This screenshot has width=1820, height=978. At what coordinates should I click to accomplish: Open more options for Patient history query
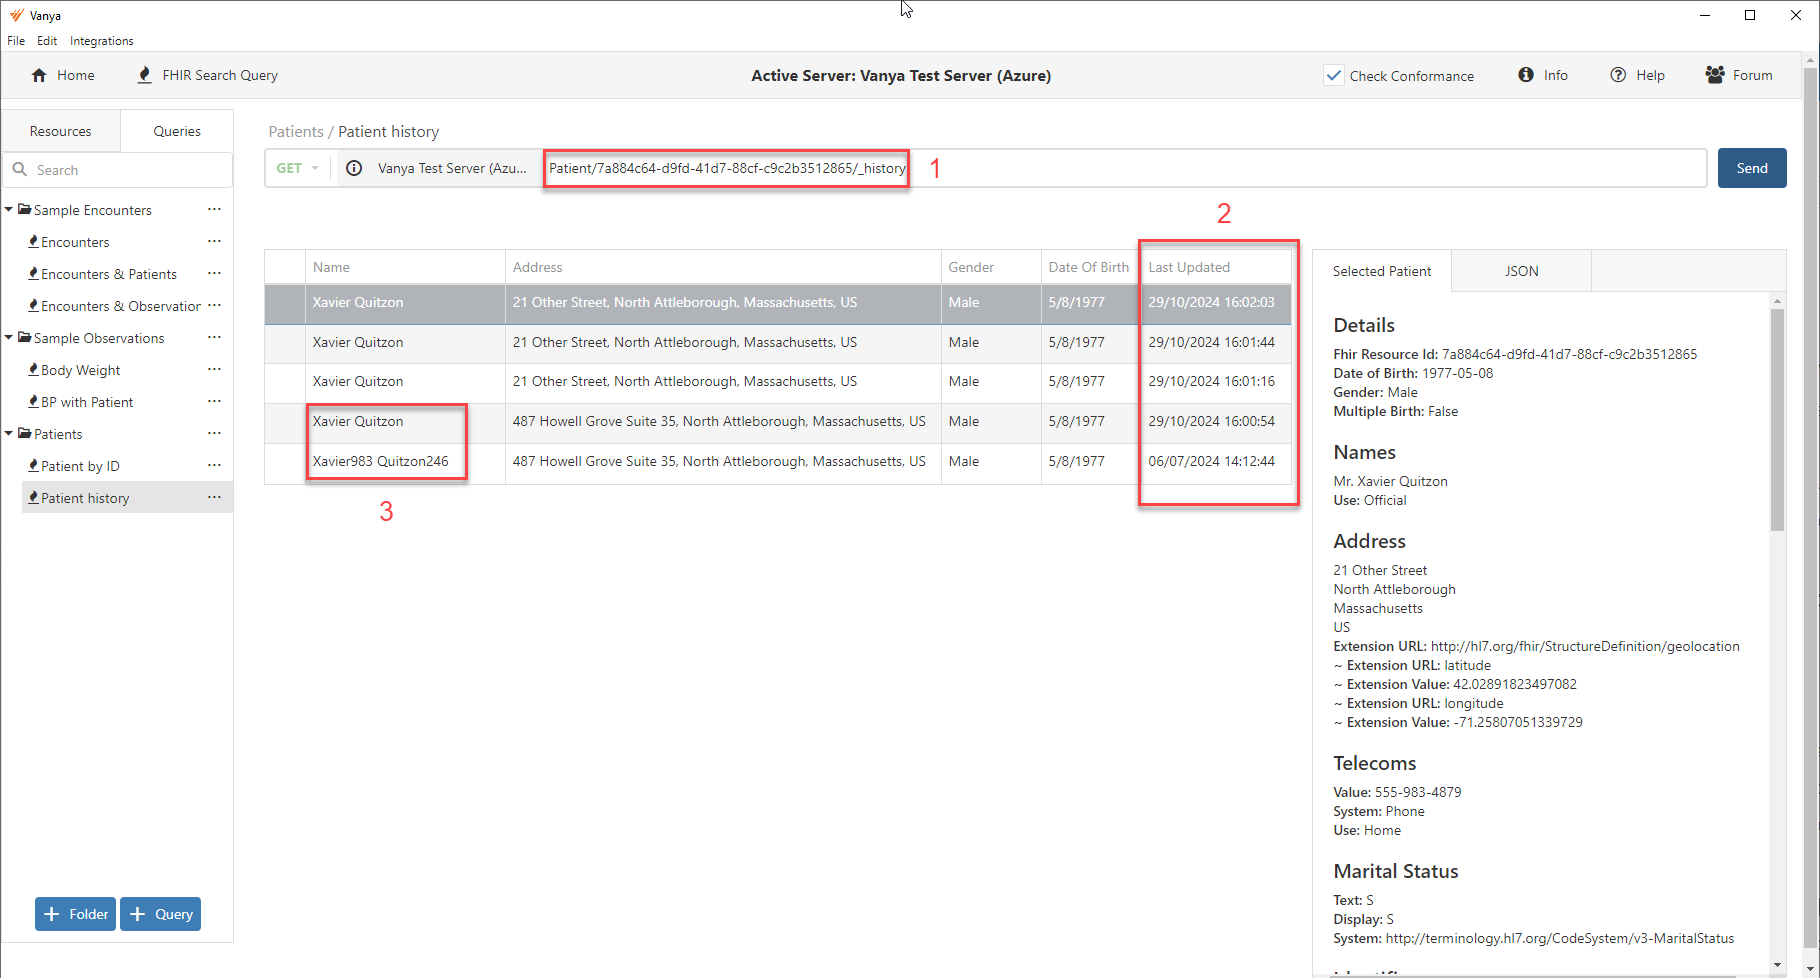[x=214, y=497]
